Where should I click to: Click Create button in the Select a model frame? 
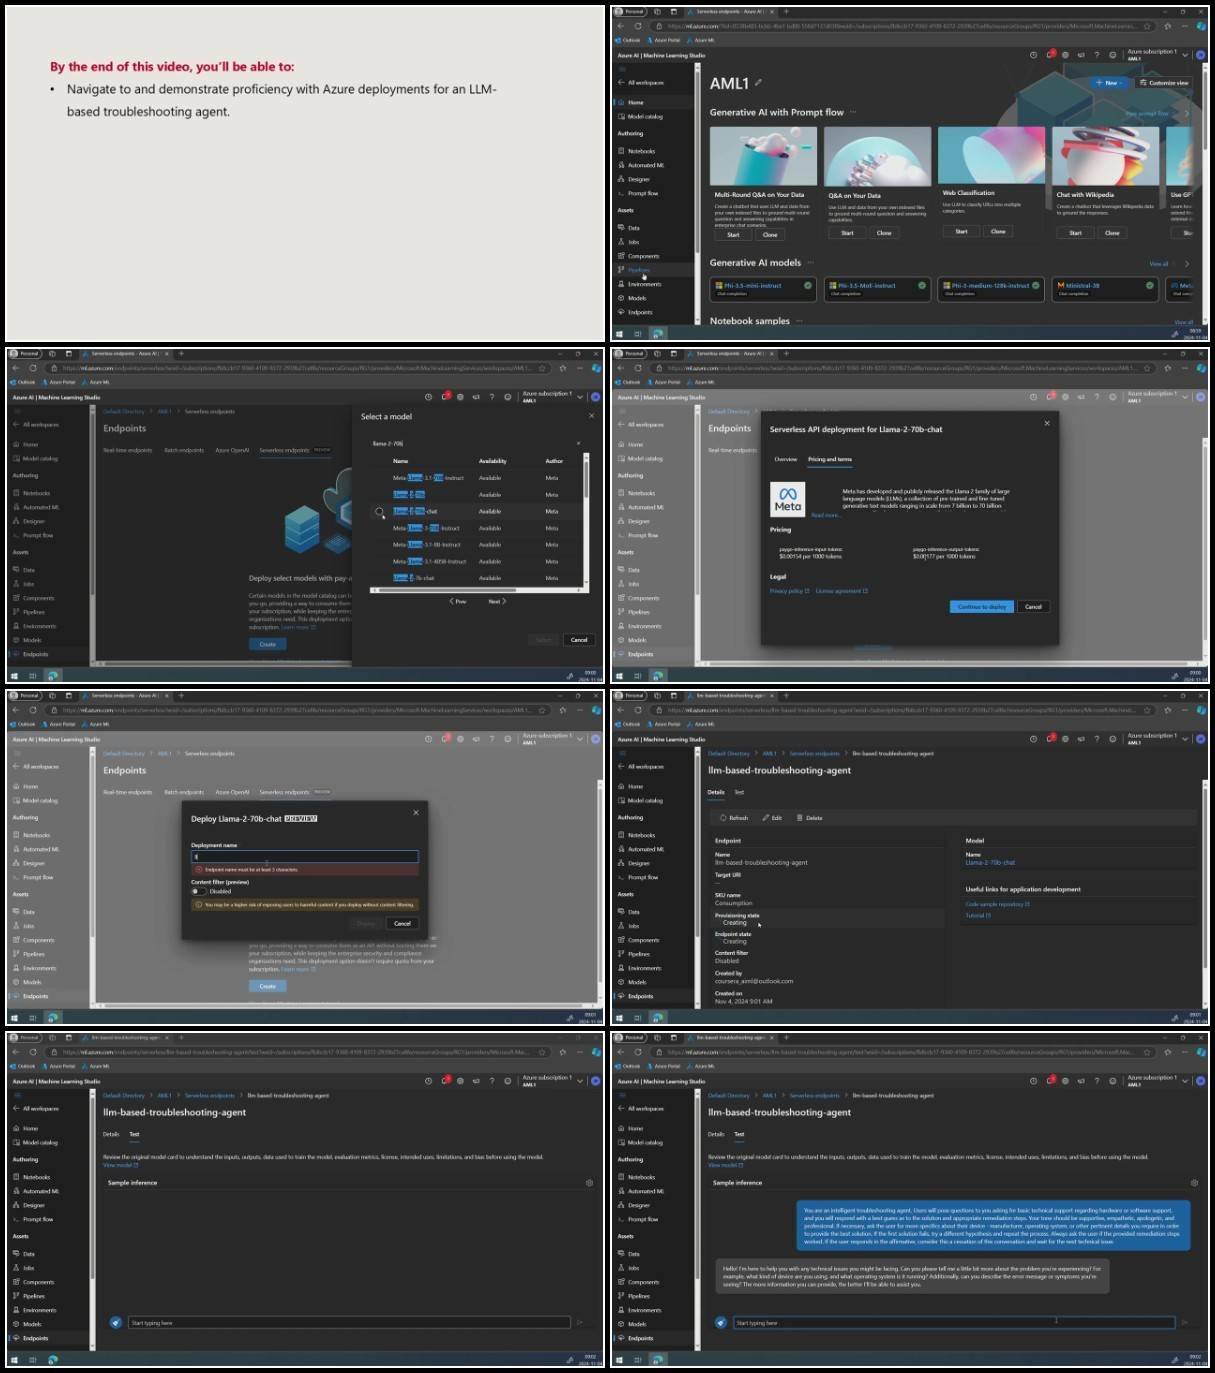267,644
